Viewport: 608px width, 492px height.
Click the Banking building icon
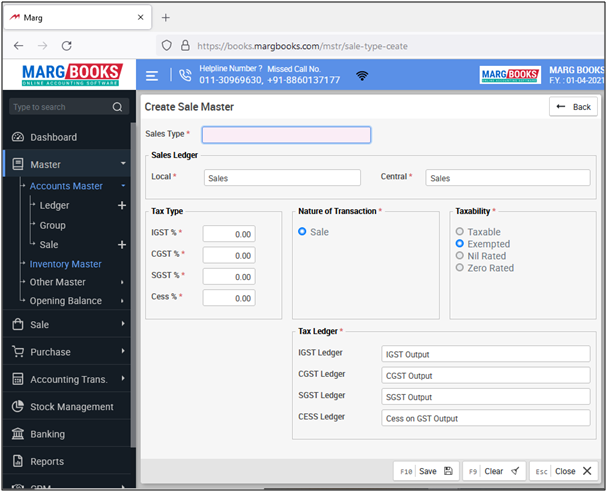click(x=18, y=433)
